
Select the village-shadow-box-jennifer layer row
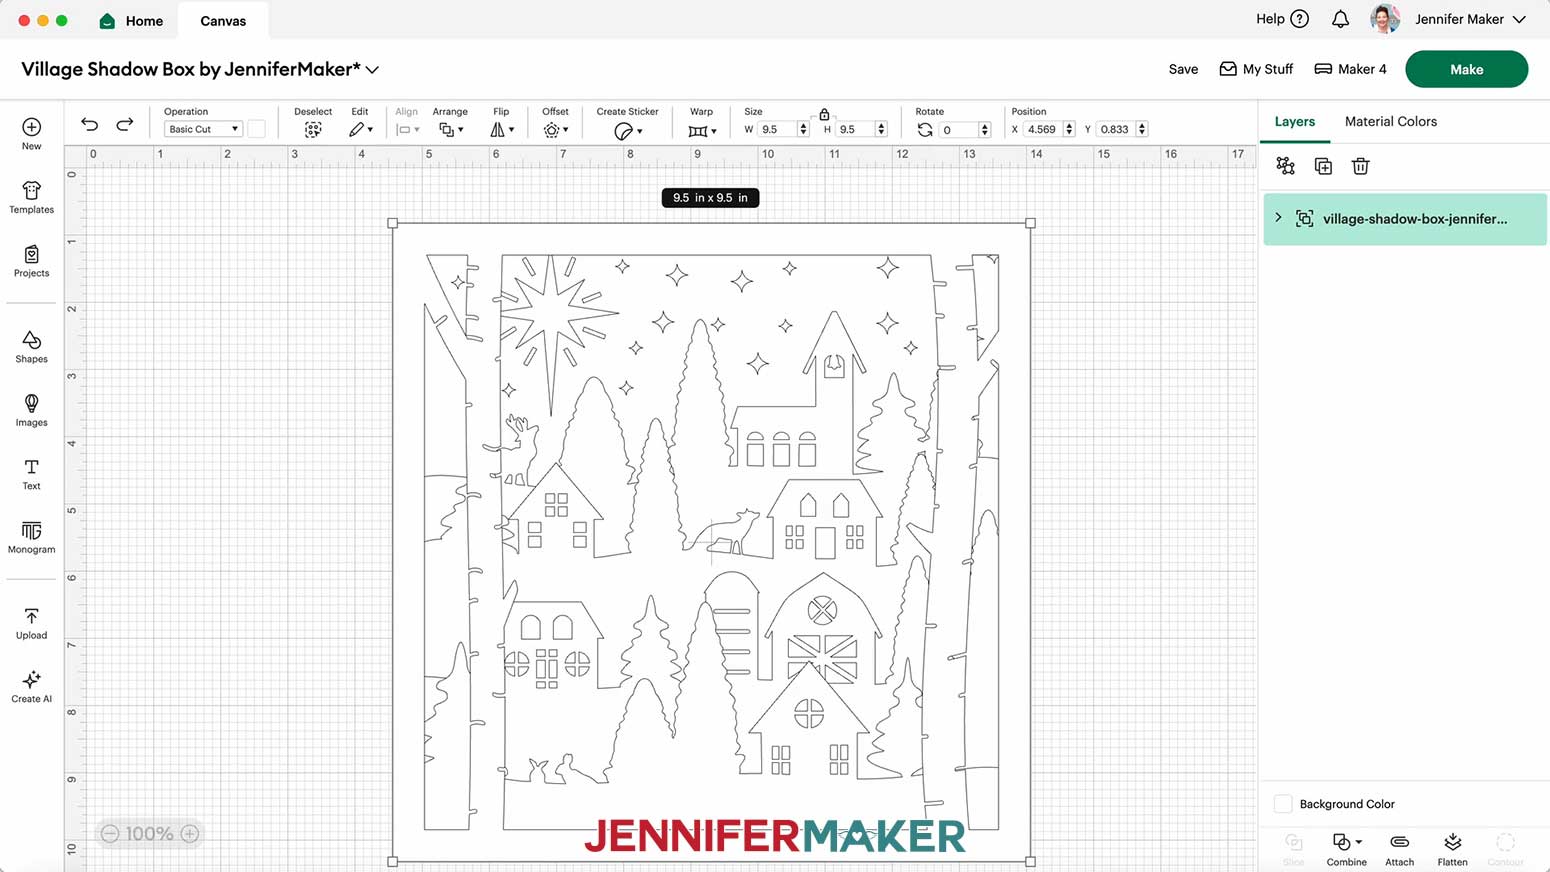(x=1405, y=219)
